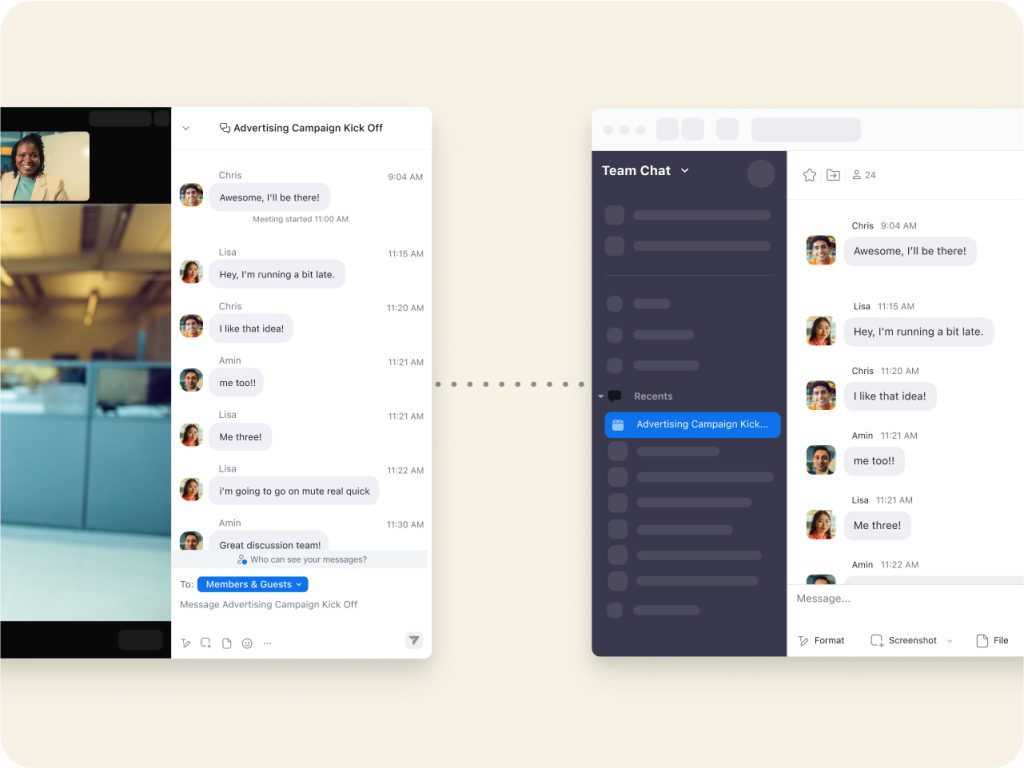This screenshot has width=1024, height=768.
Task: Collapse the meeting chat panel chevron
Action: (x=186, y=128)
